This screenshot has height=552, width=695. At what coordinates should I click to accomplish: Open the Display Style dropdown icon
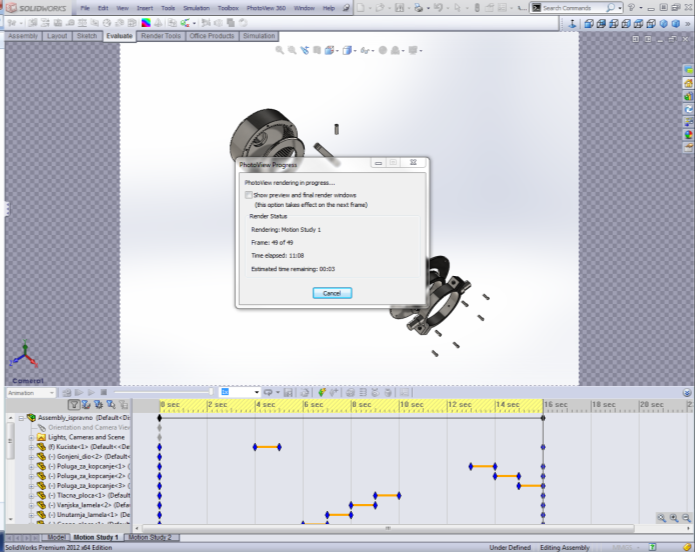(x=348, y=51)
